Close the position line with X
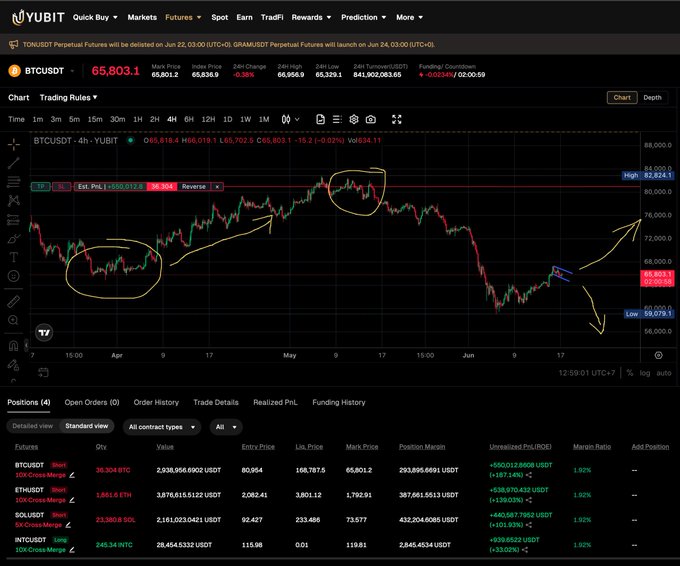 [217, 186]
